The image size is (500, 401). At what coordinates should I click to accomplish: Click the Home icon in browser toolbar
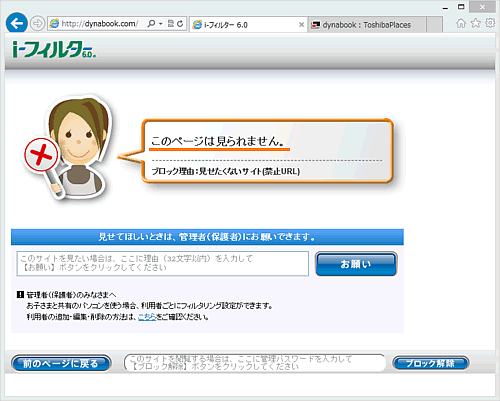(461, 23)
